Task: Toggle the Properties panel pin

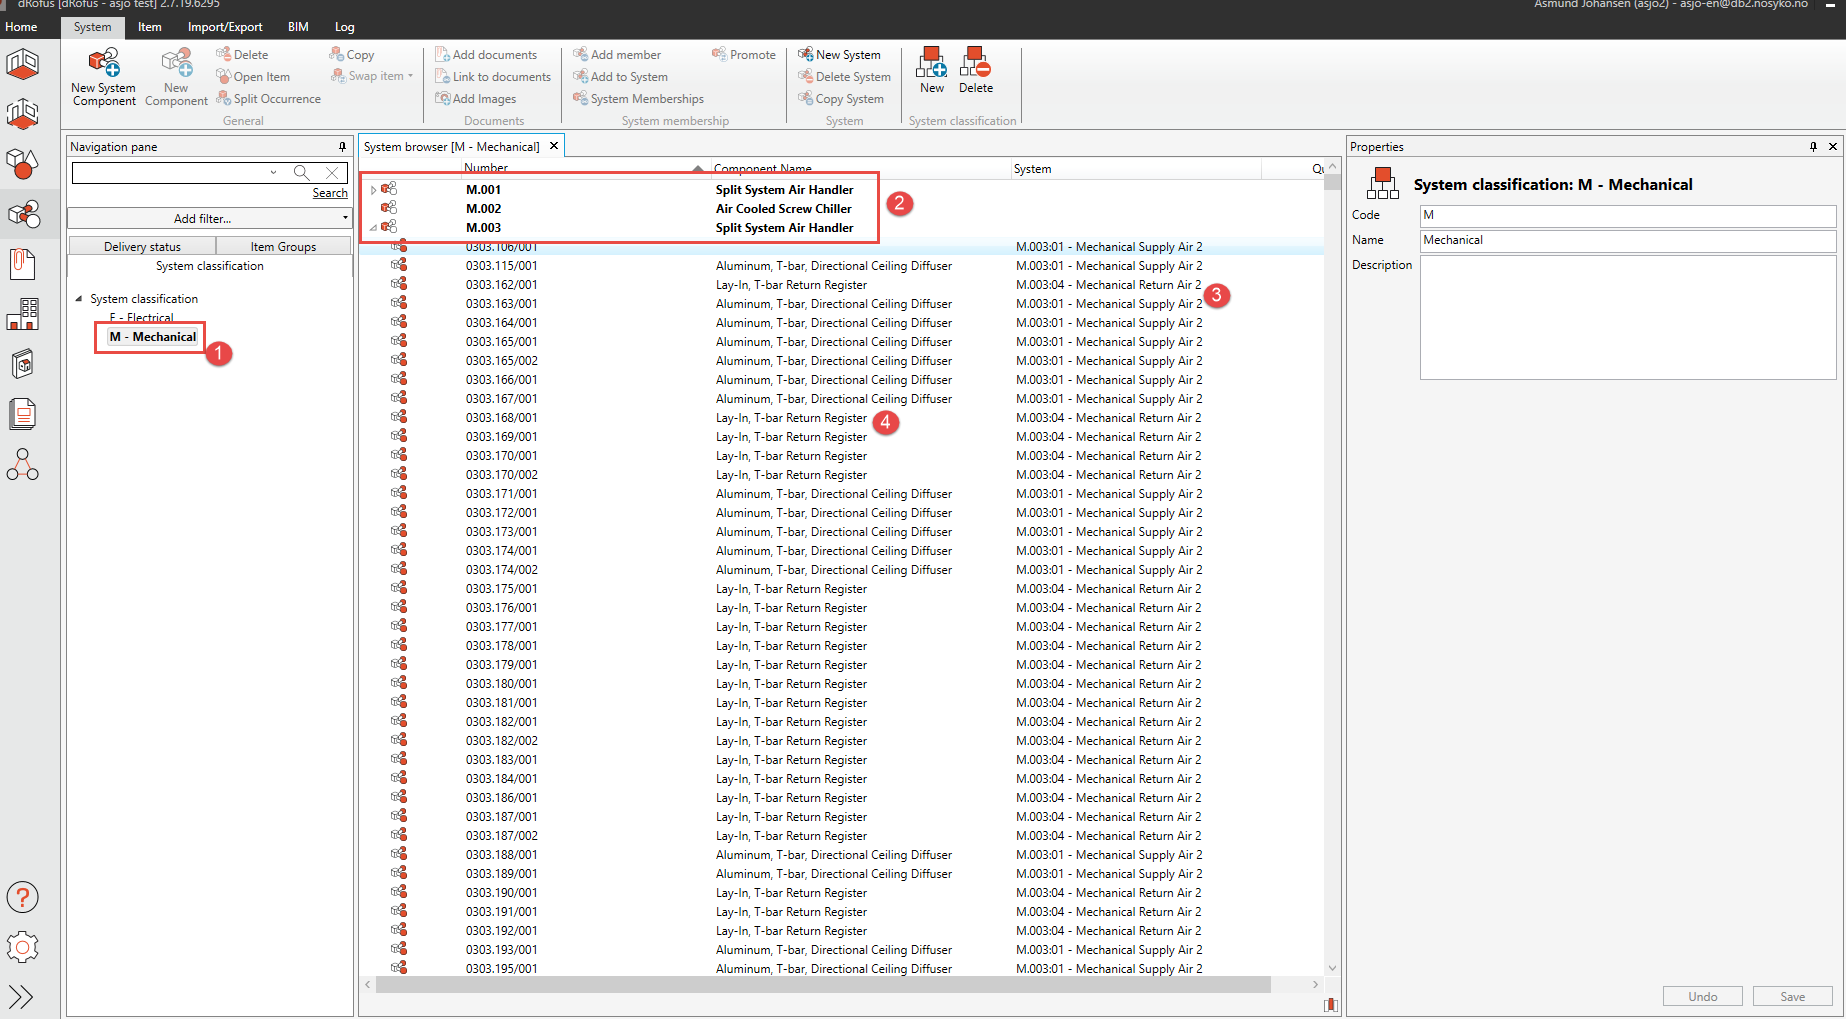Action: click(1813, 147)
